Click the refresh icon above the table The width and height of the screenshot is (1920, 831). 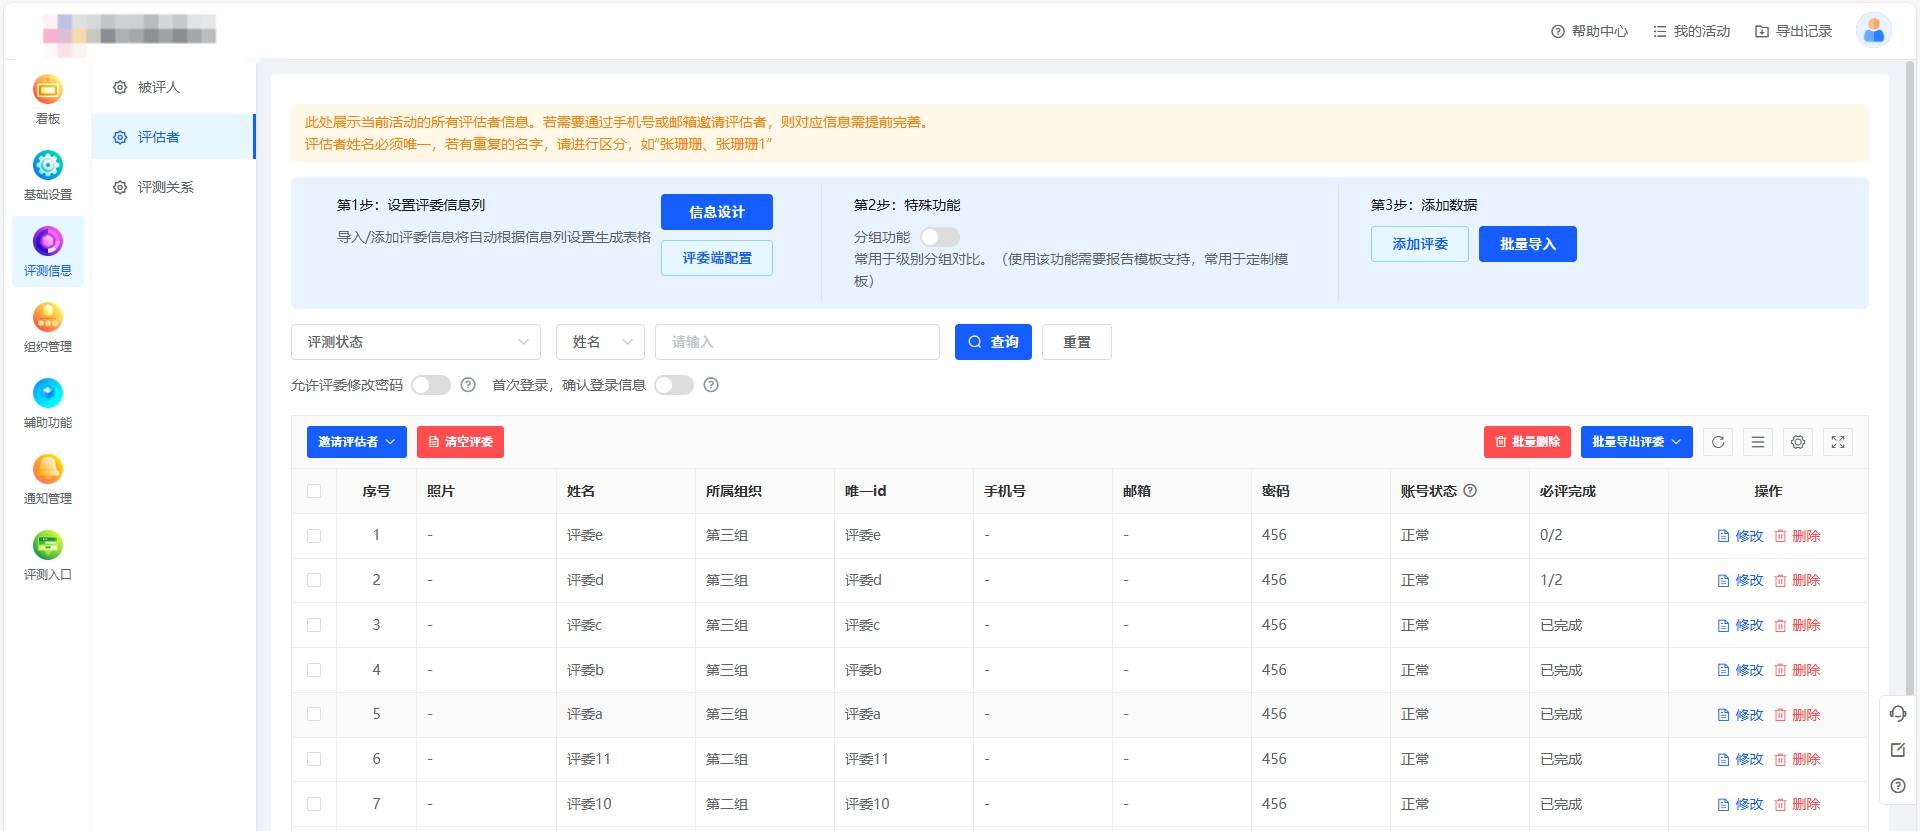coord(1718,442)
